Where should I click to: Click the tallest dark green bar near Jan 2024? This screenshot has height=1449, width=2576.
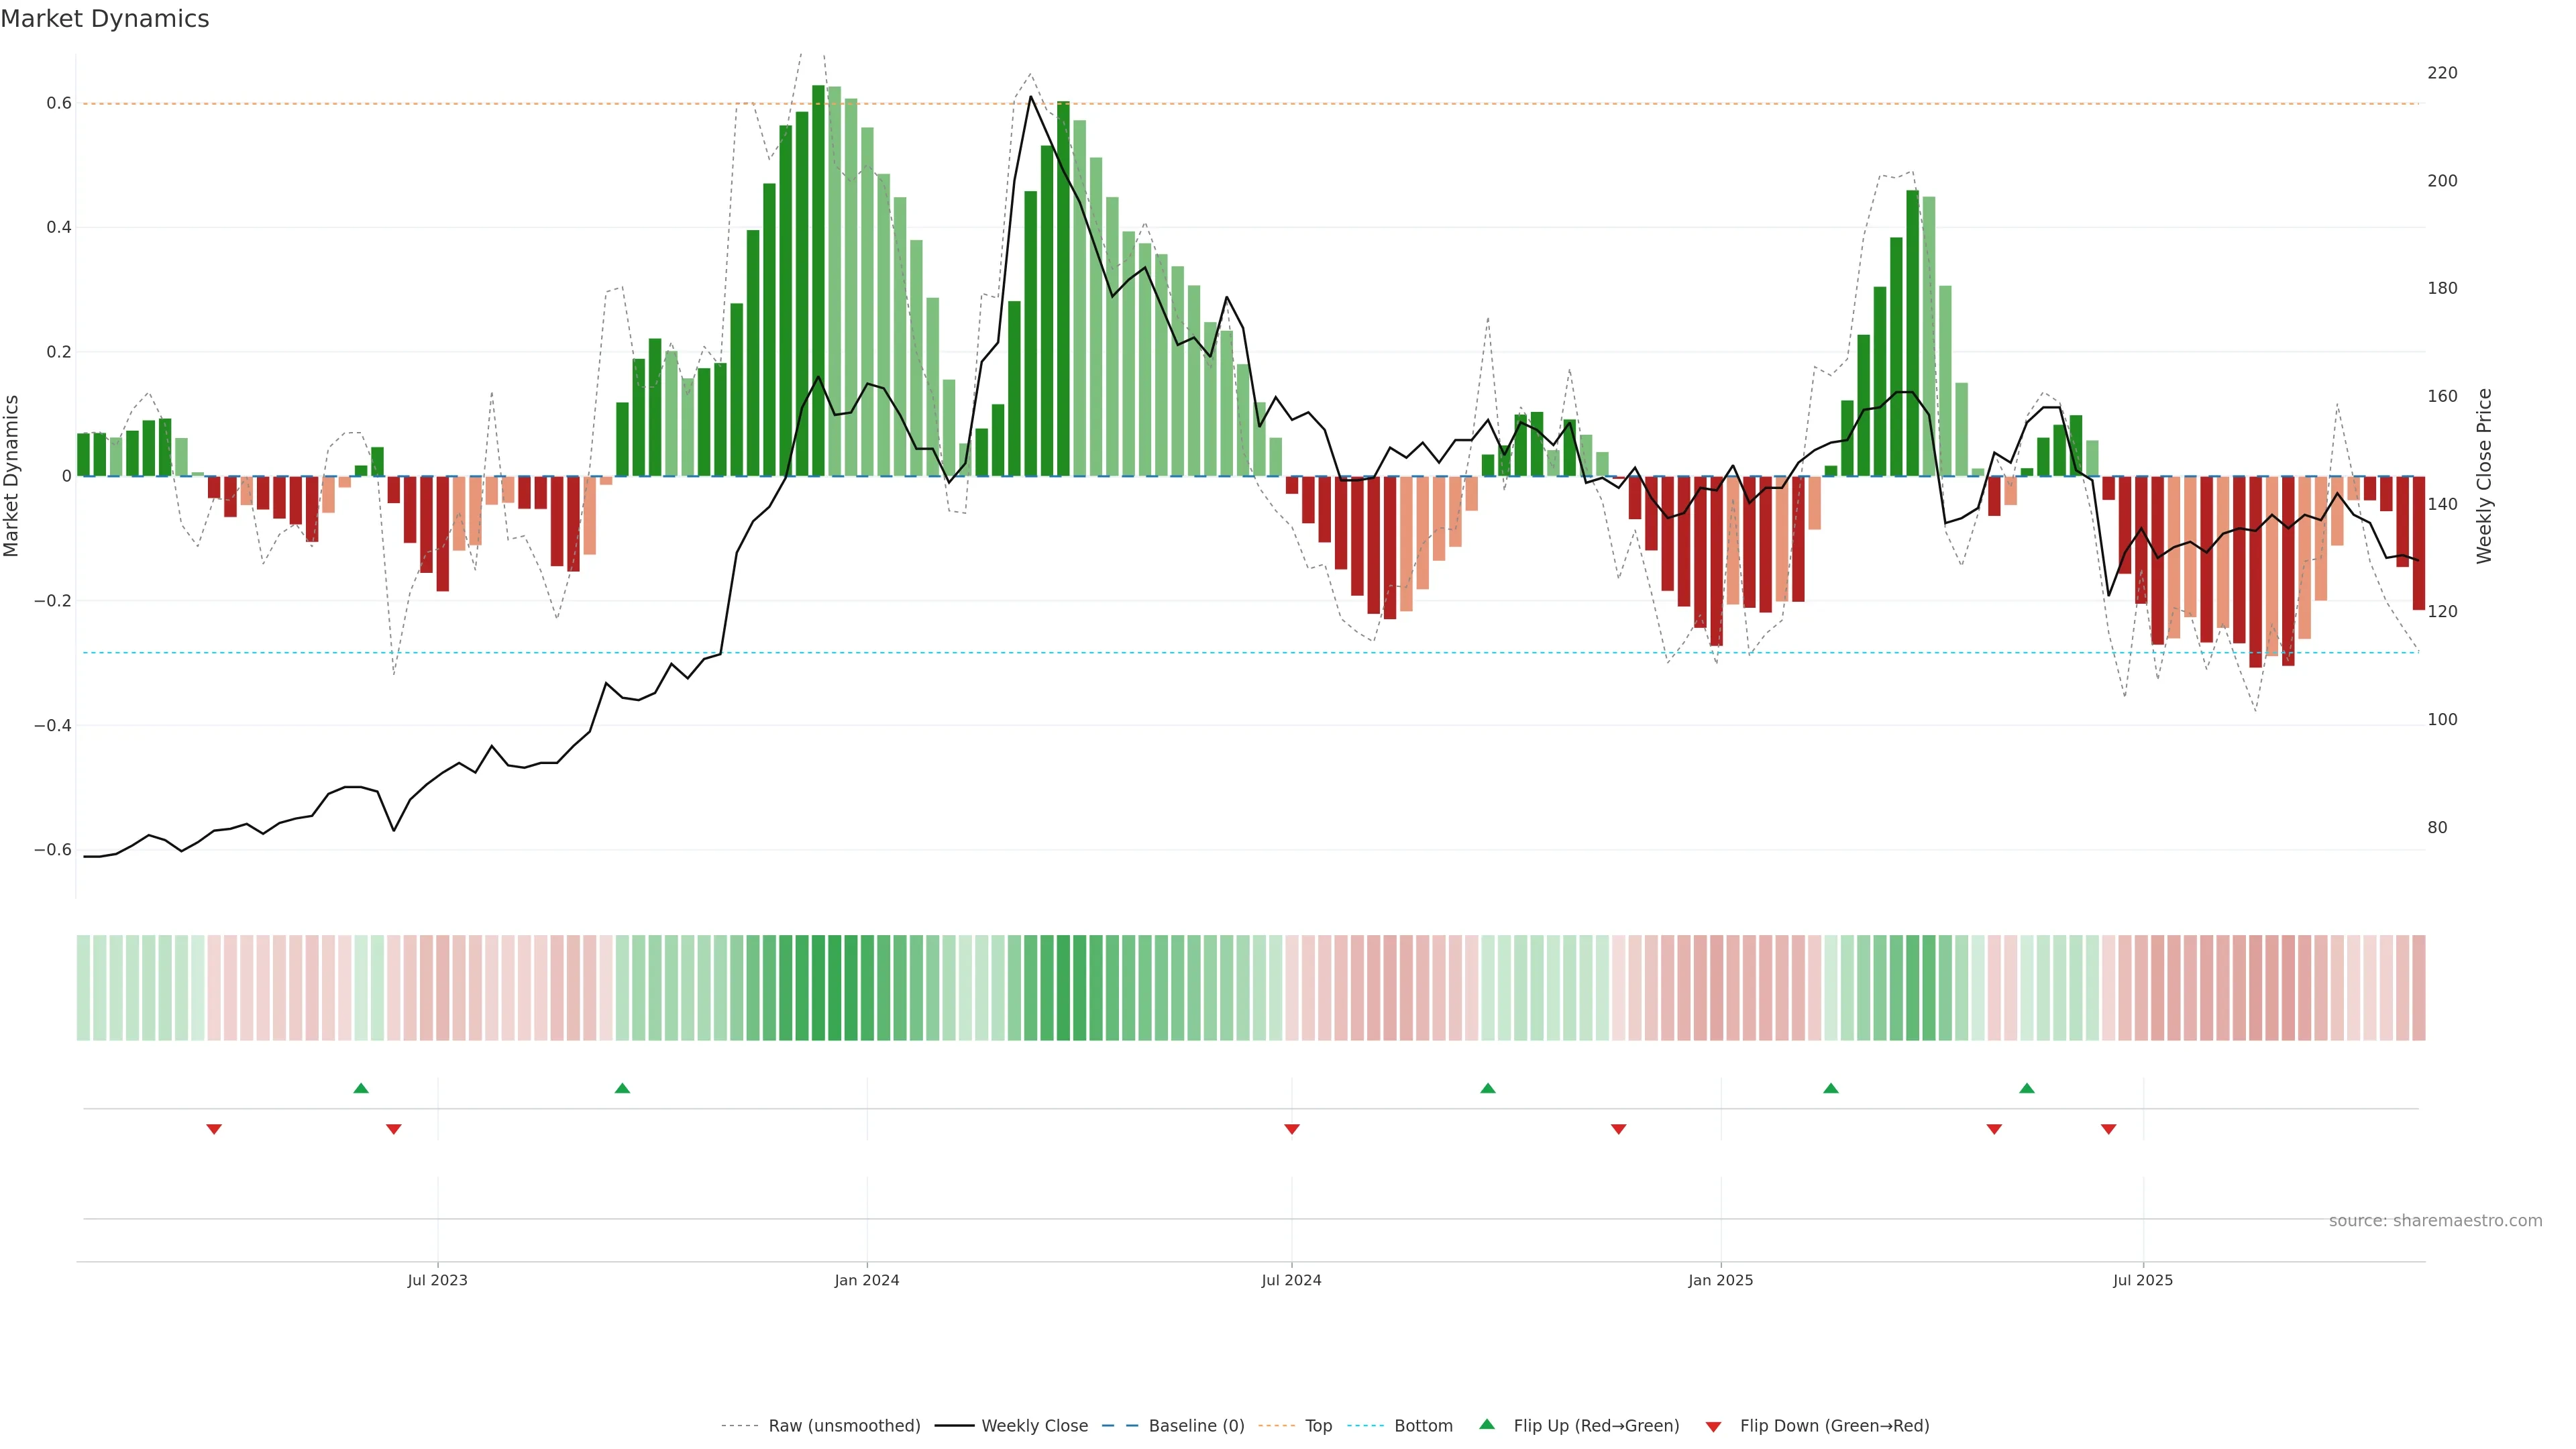818,280
